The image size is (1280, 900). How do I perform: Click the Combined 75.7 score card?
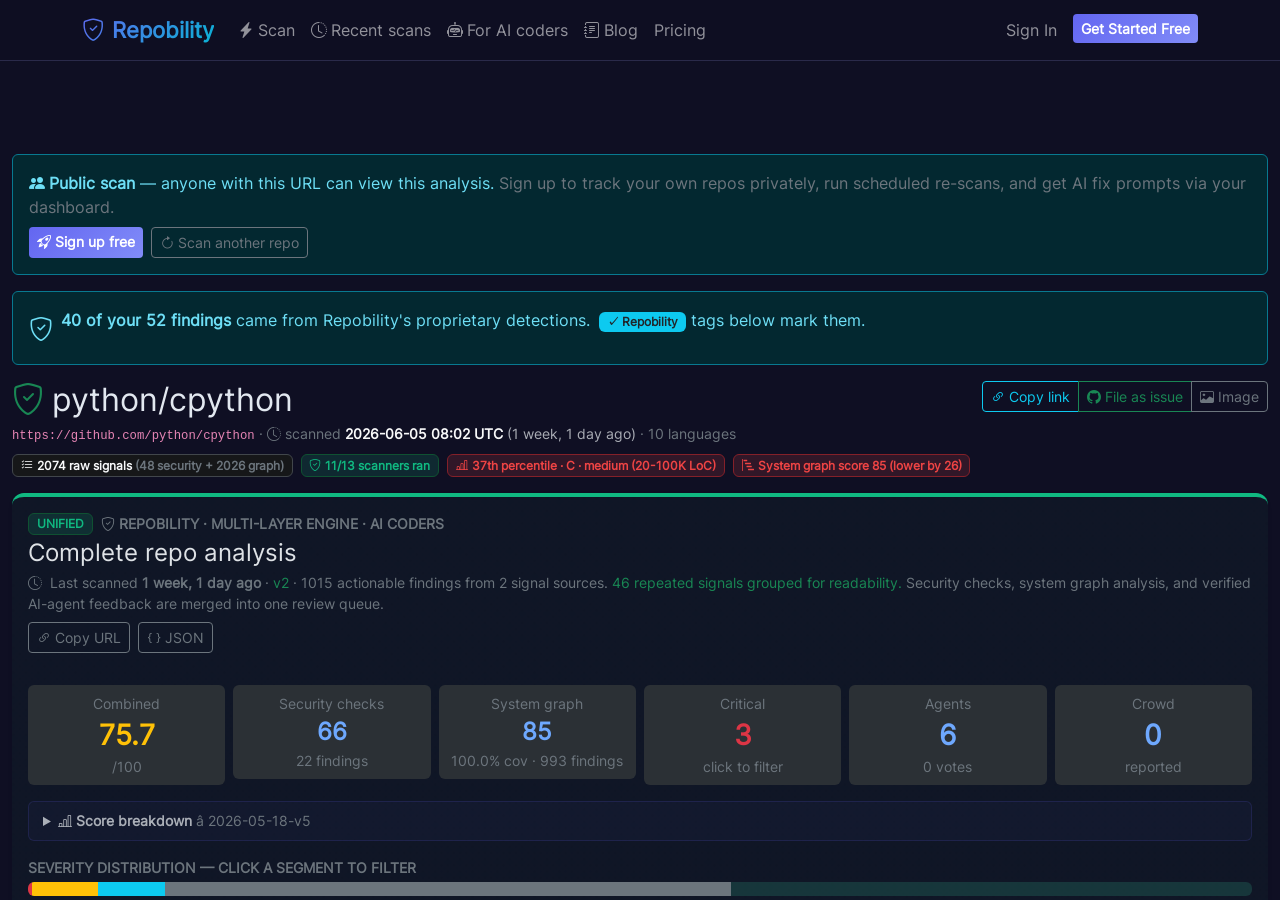point(126,735)
